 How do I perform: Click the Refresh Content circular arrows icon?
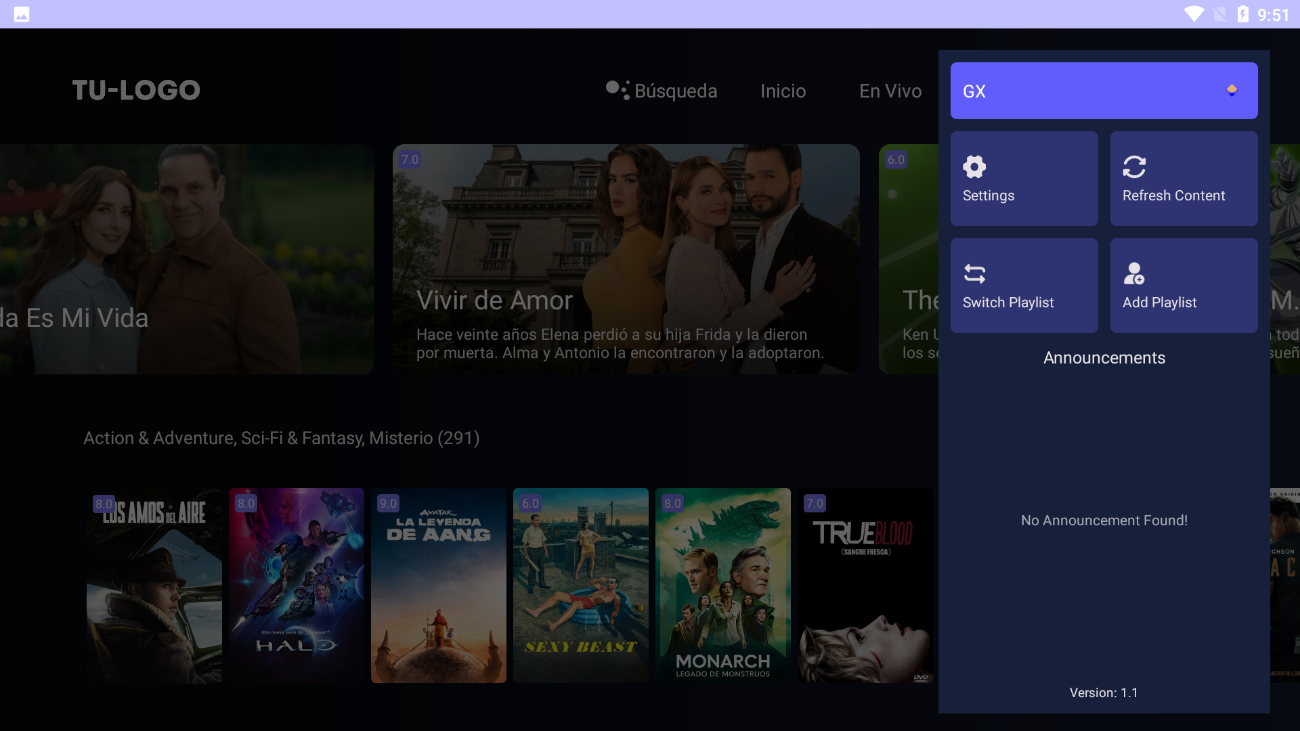pyautogui.click(x=1134, y=167)
